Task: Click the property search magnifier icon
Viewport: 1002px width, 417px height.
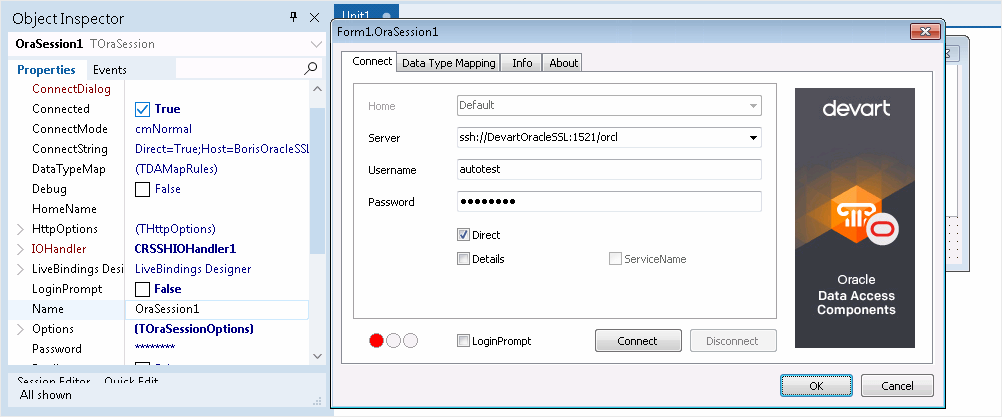Action: (311, 68)
